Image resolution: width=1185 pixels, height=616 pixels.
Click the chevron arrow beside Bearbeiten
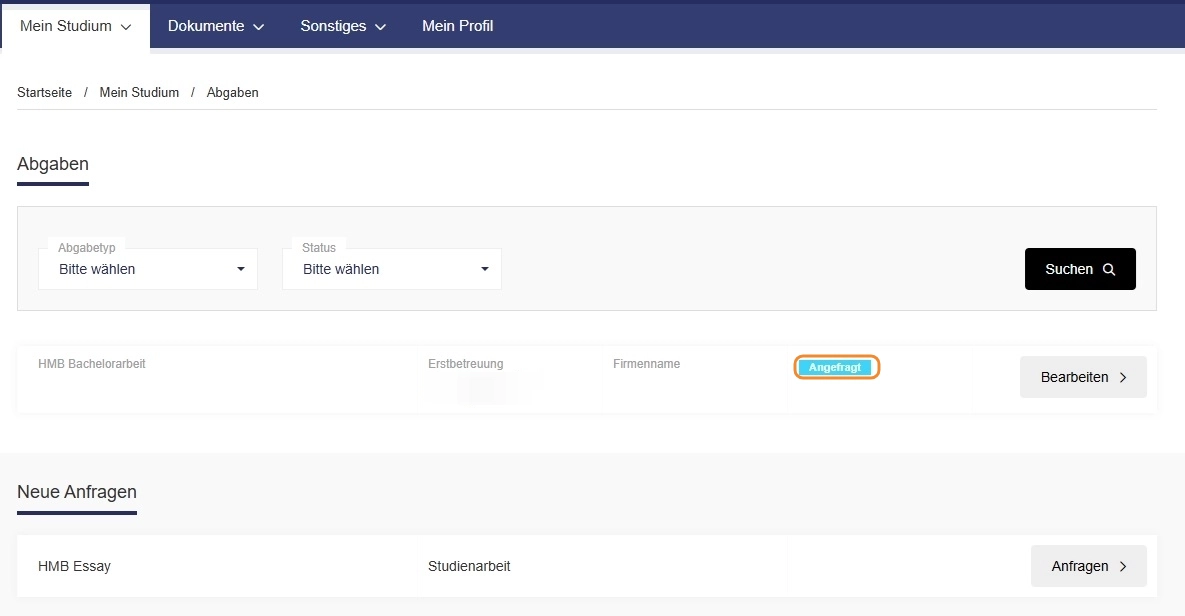(x=1123, y=377)
